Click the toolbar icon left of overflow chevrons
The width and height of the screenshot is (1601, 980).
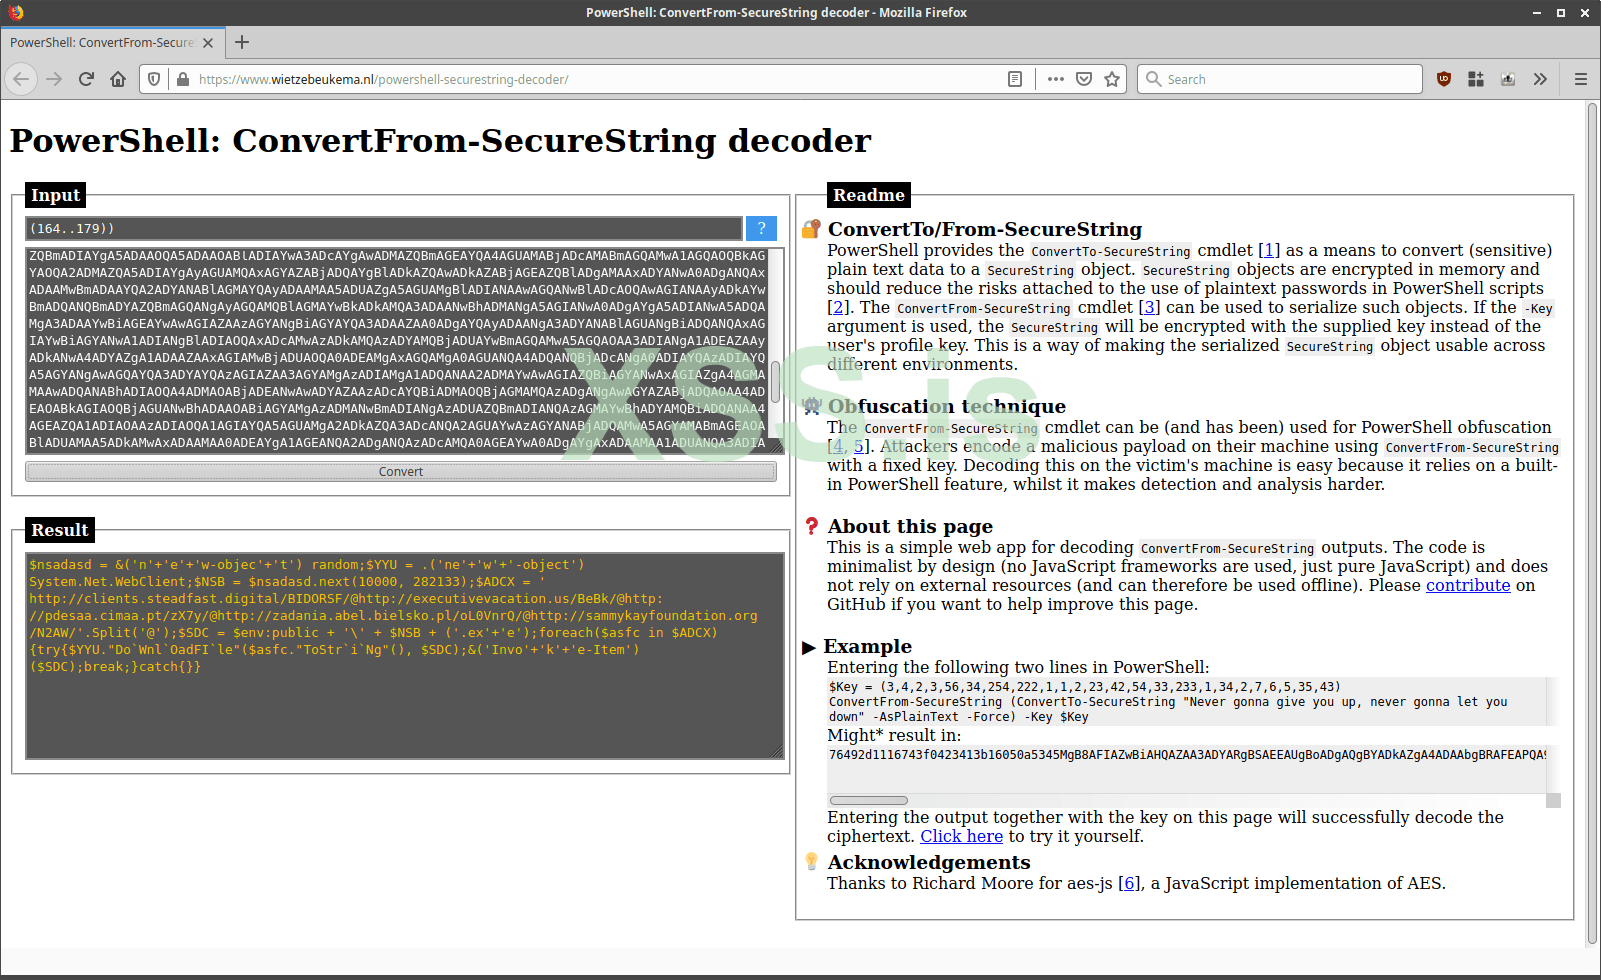pos(1508,79)
